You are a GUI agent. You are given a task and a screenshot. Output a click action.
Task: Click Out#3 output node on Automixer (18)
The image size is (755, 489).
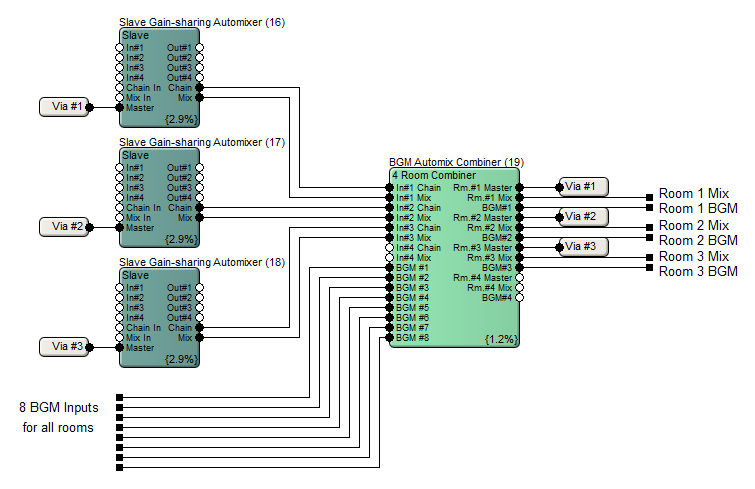199,308
